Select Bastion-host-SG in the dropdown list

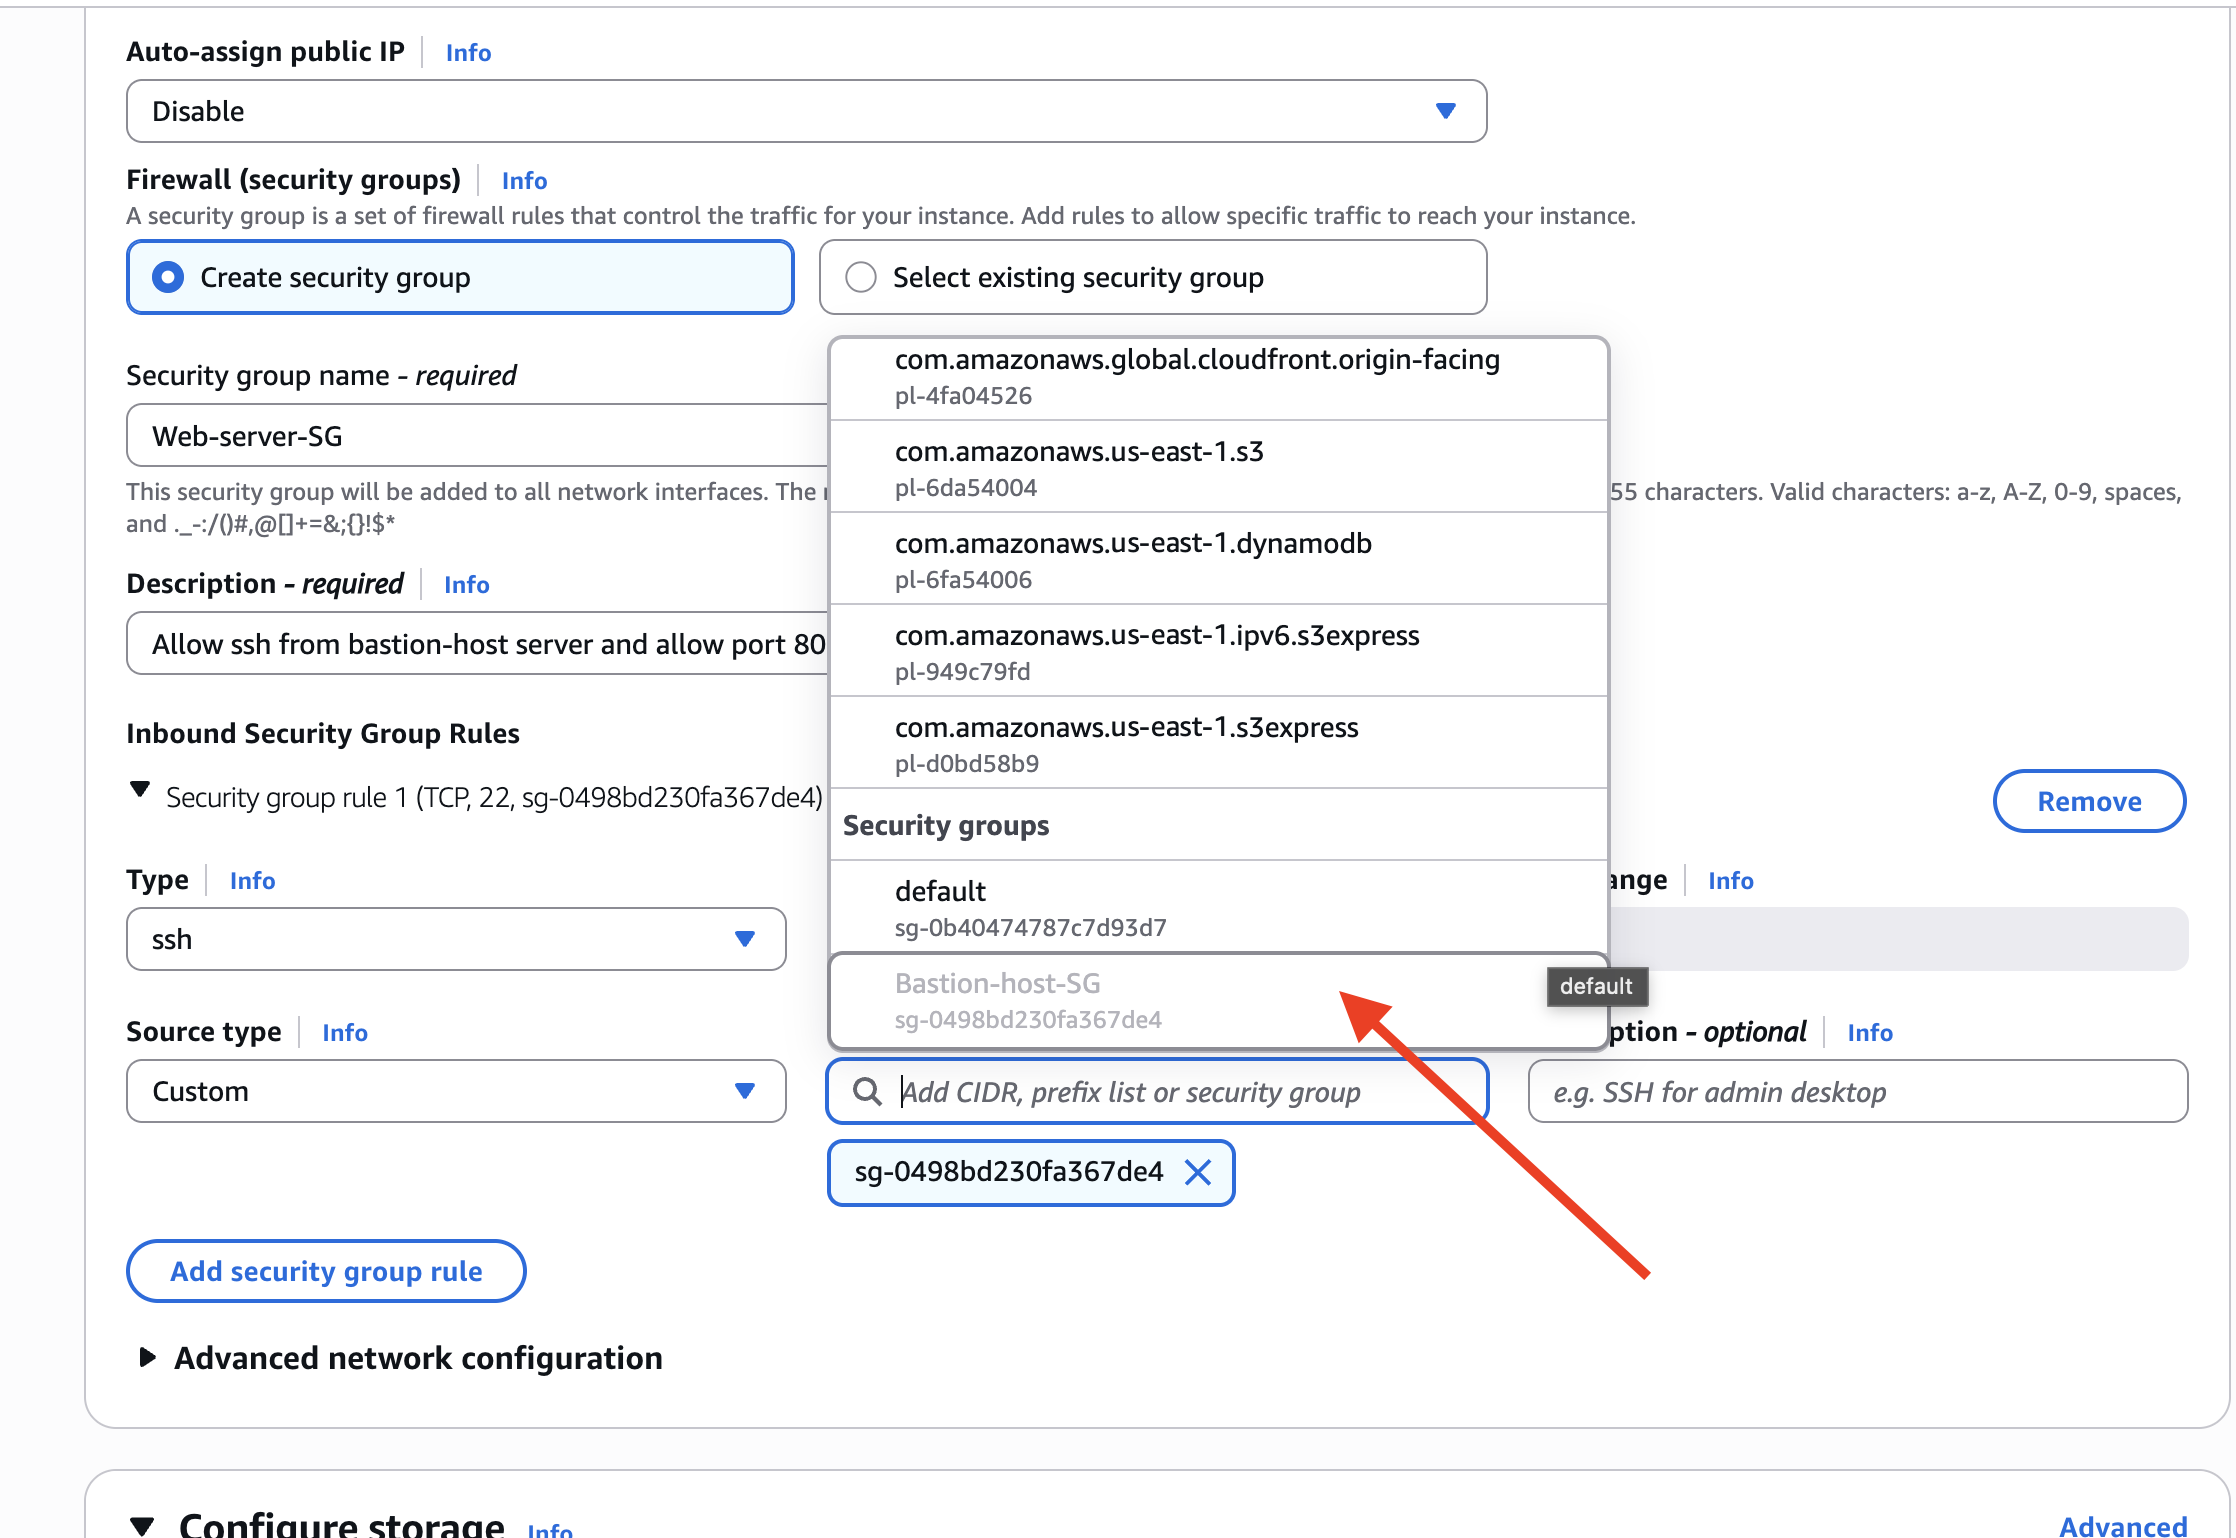tap(1218, 1000)
